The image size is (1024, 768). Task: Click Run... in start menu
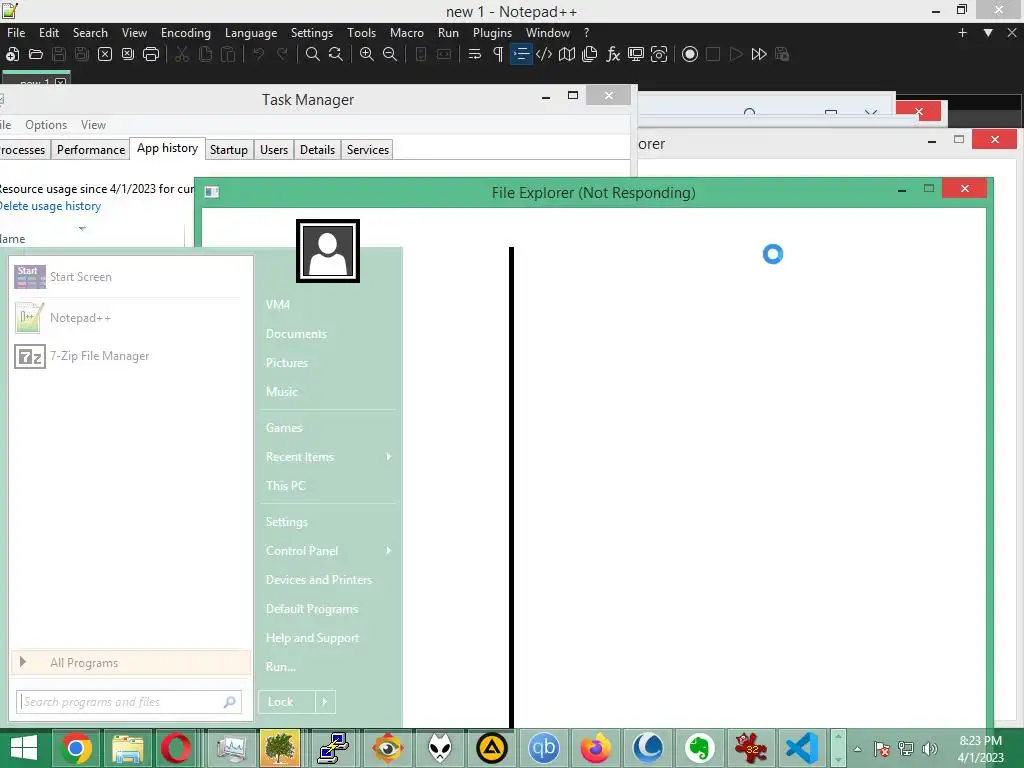pyautogui.click(x=281, y=667)
